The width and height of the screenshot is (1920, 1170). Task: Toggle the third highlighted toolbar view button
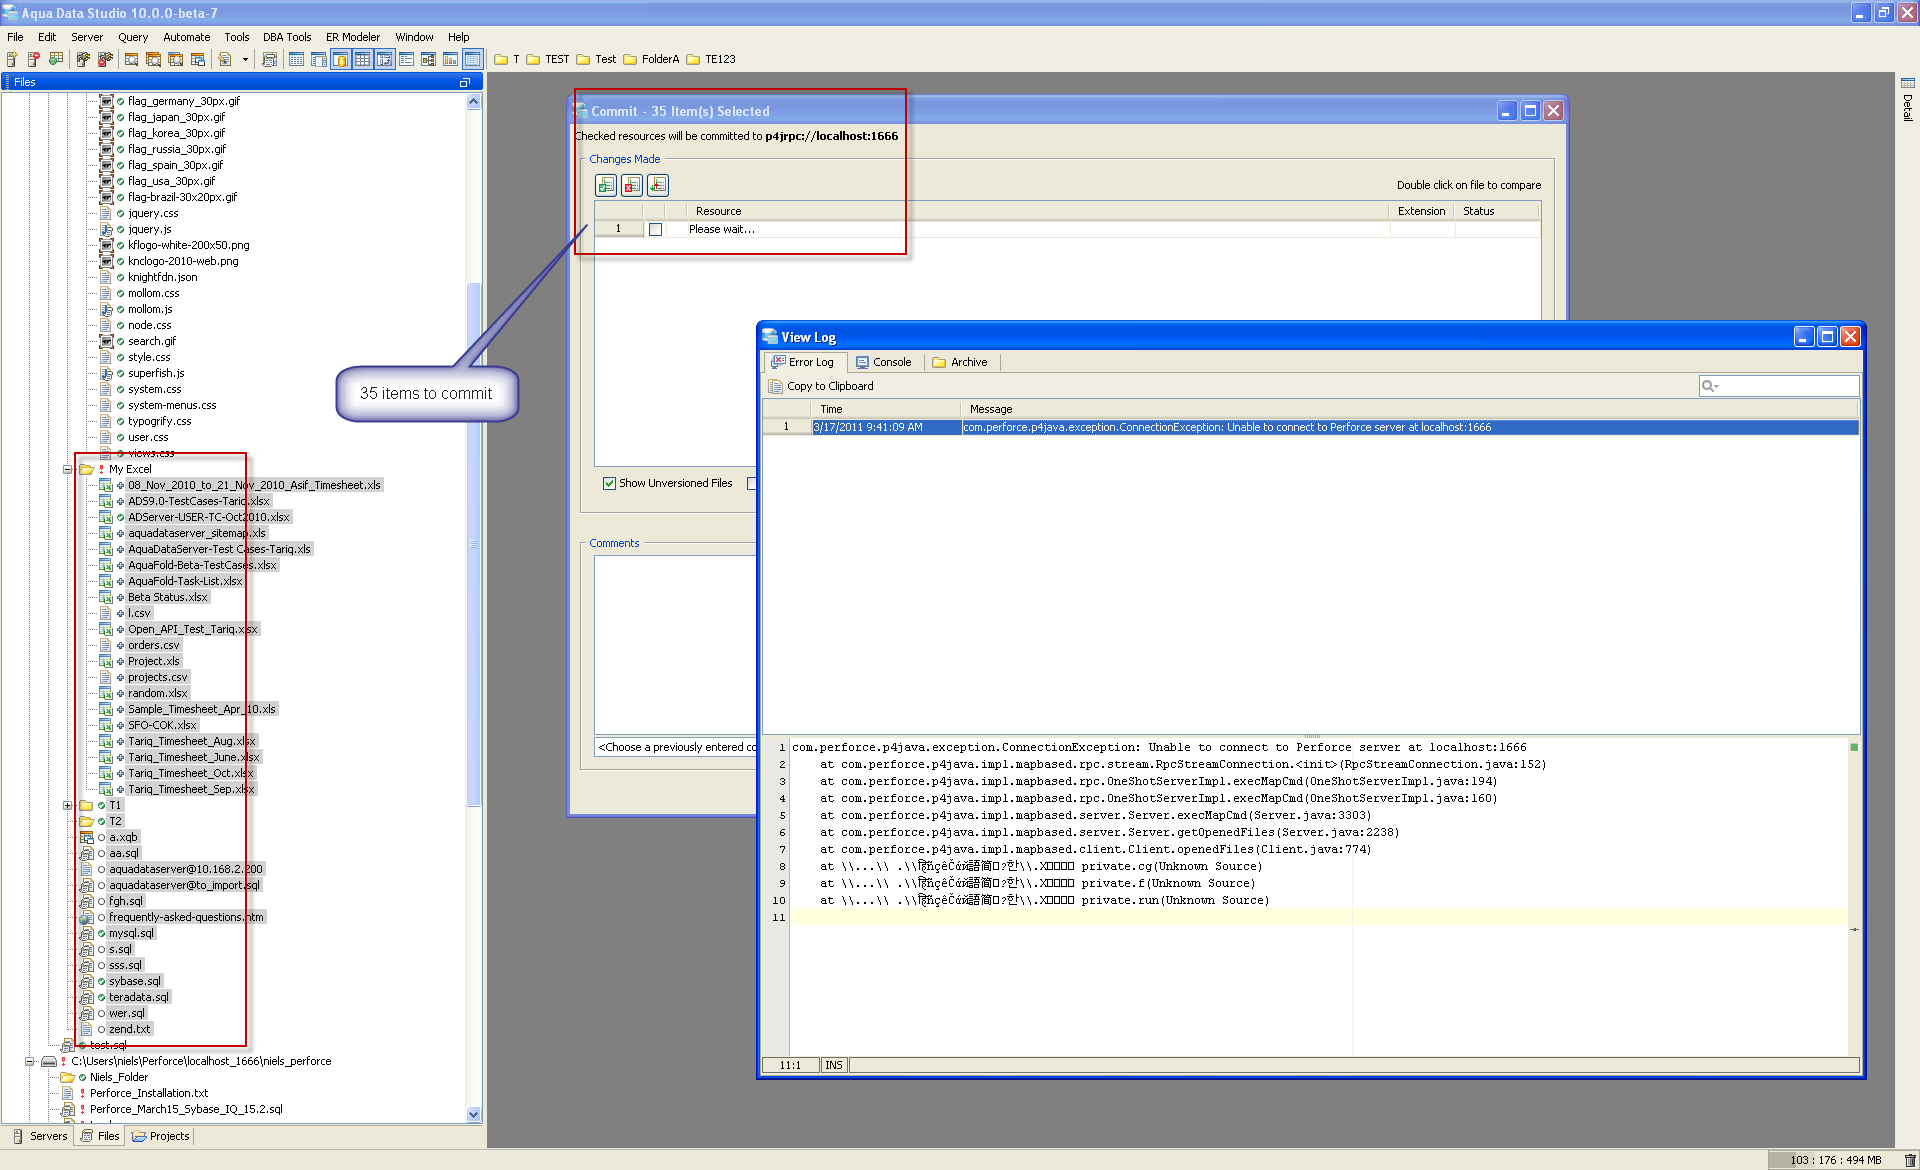coord(384,59)
